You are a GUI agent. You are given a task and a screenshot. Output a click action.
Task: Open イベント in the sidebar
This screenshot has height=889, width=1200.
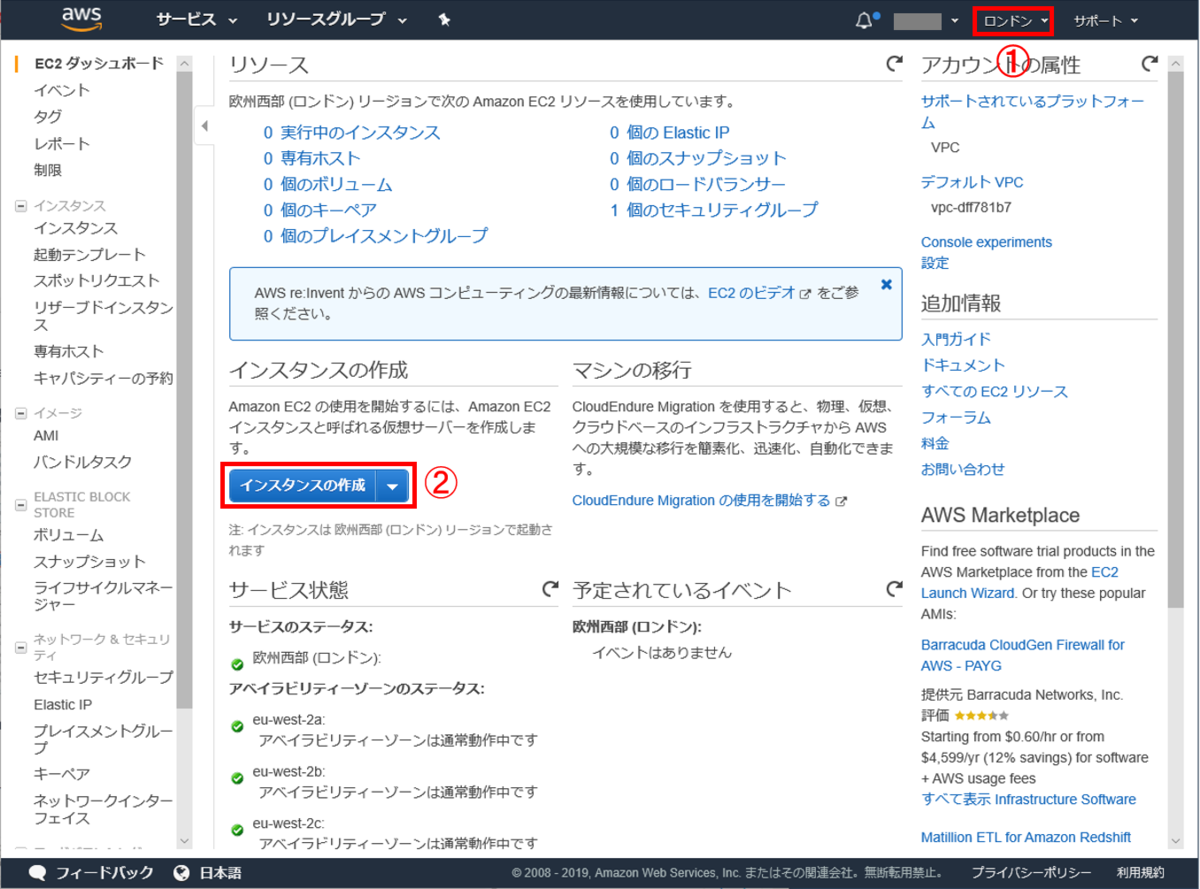61,90
